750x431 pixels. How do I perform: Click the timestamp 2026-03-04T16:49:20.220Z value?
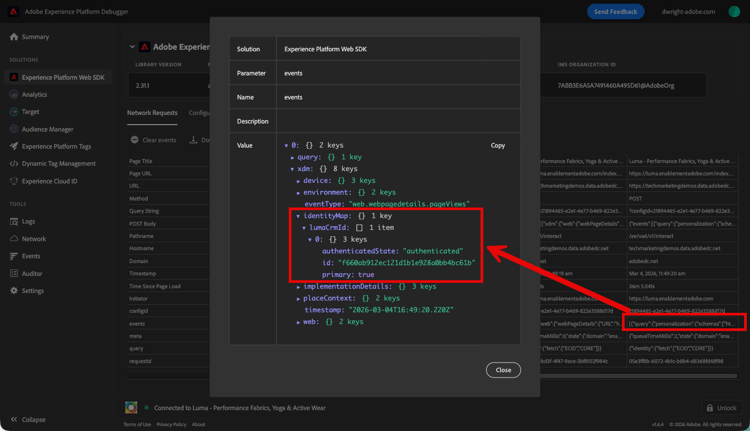pos(401,310)
